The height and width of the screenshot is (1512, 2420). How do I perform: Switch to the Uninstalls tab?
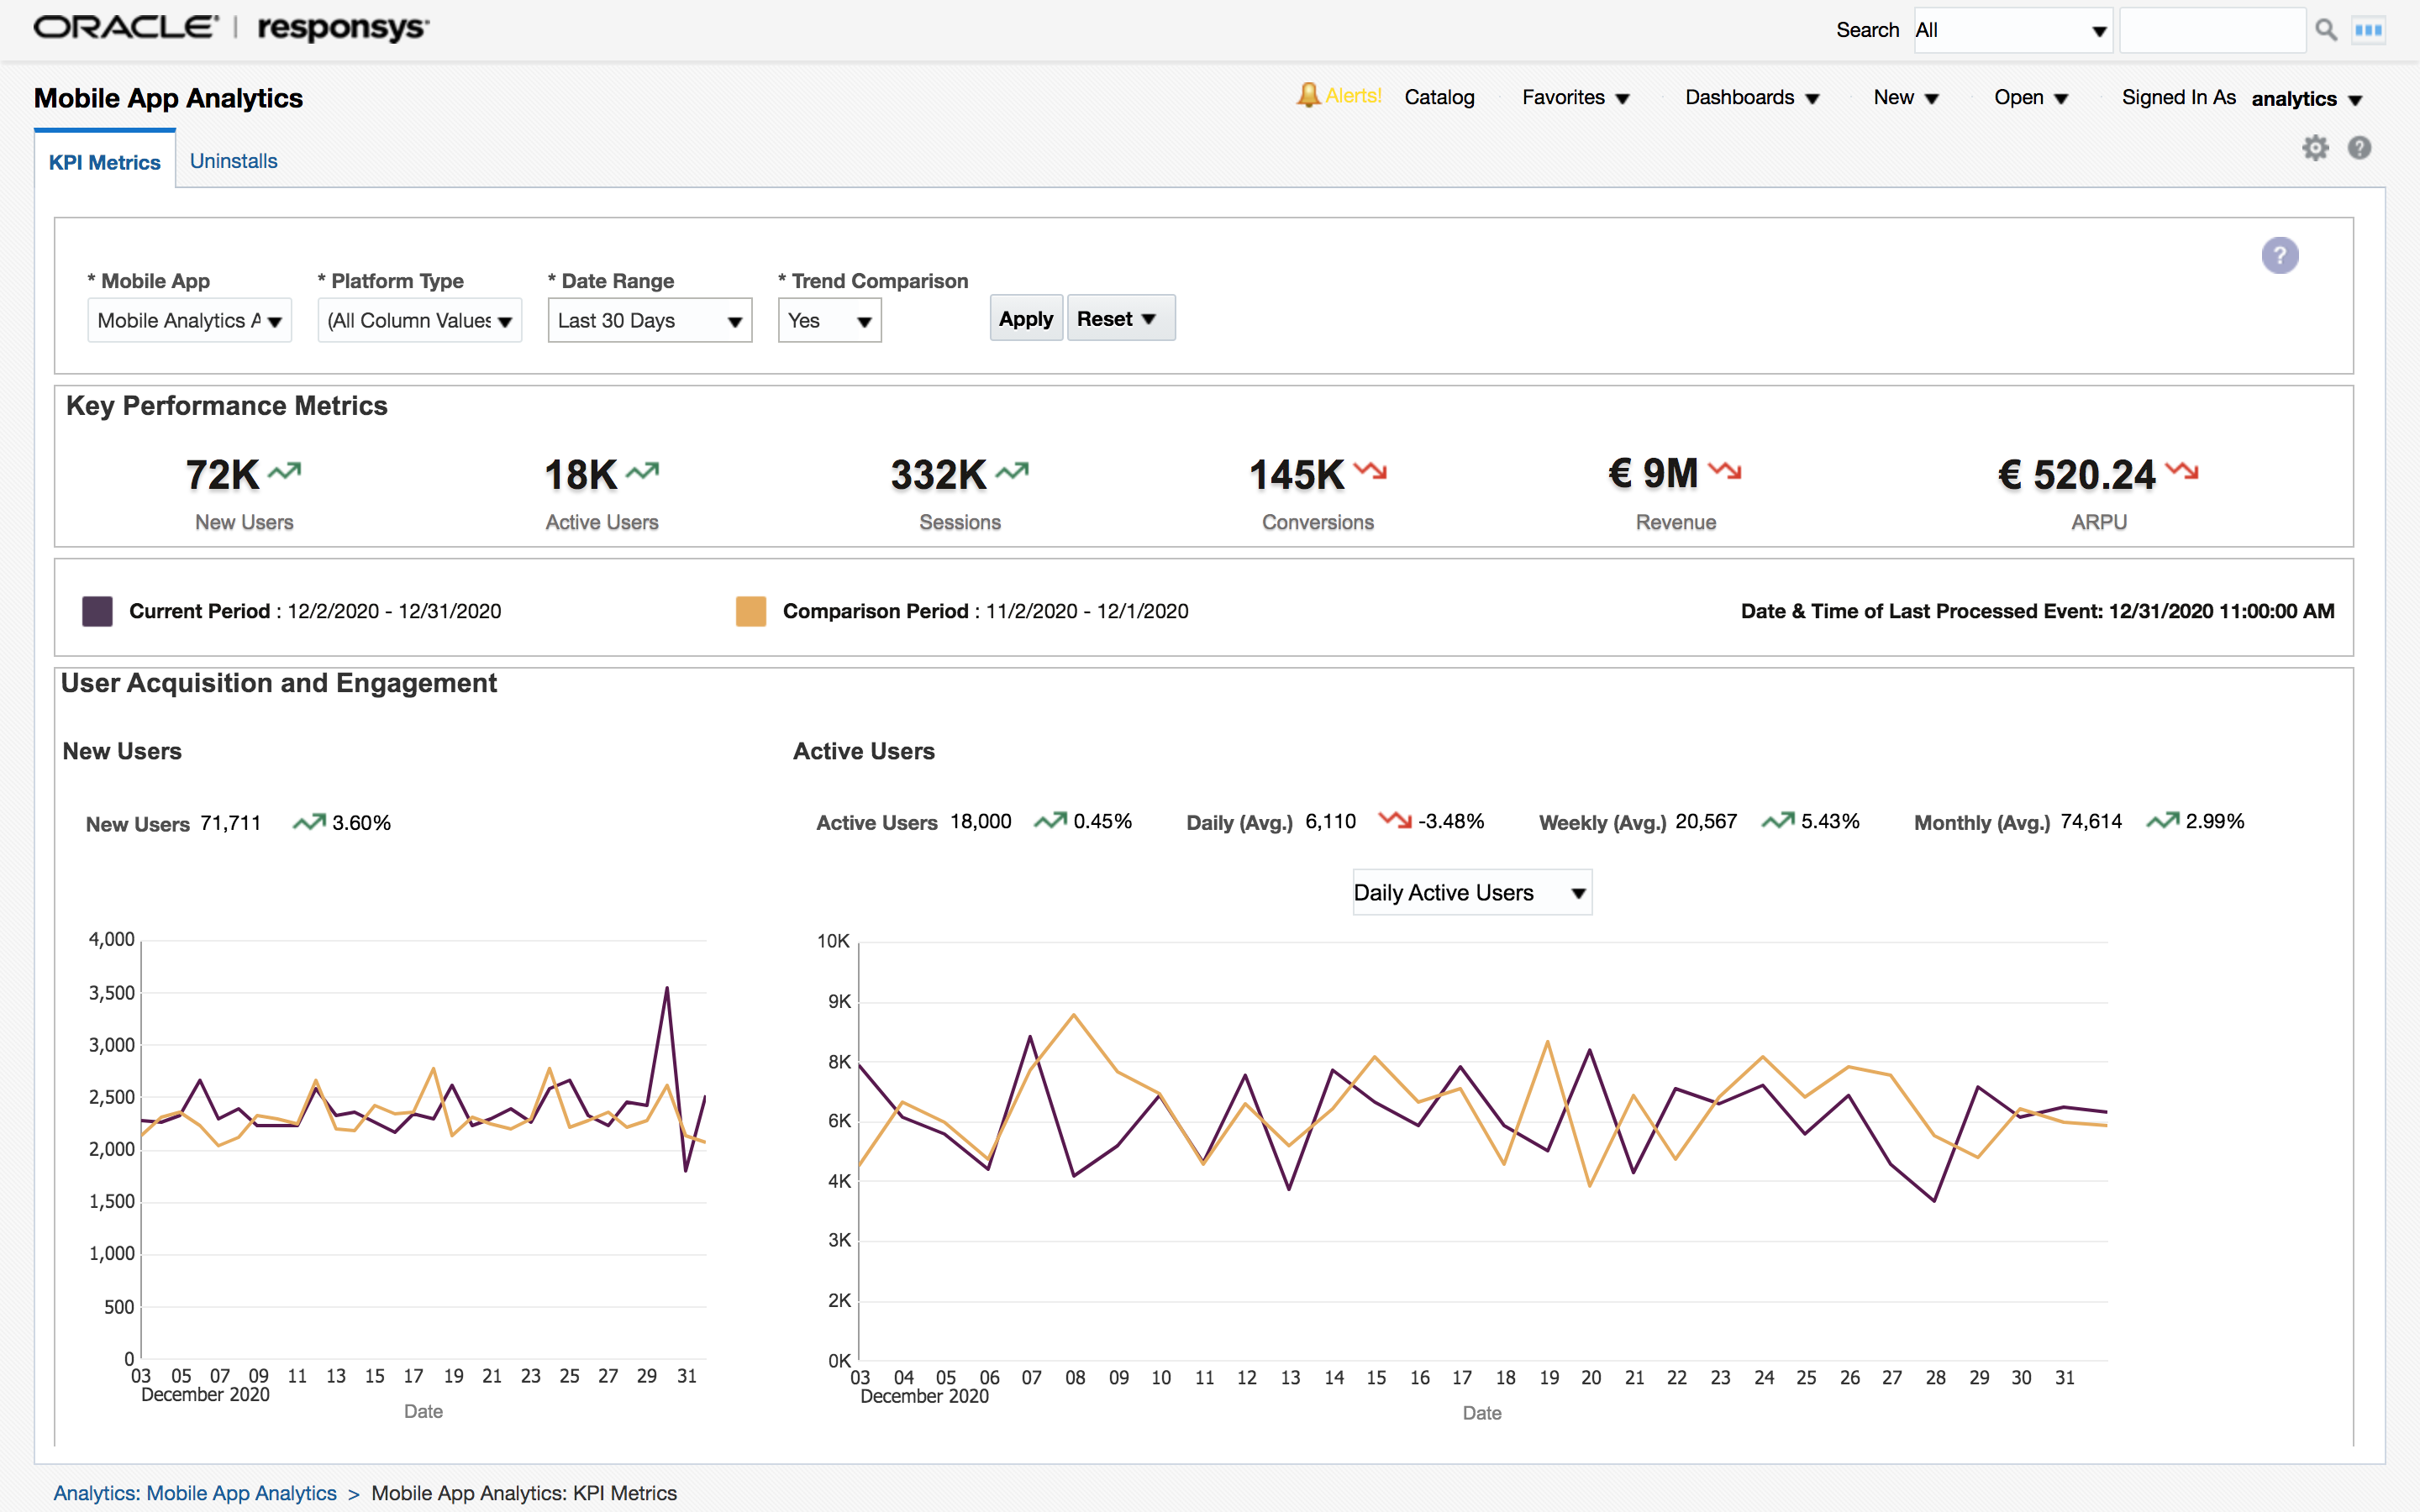click(233, 160)
